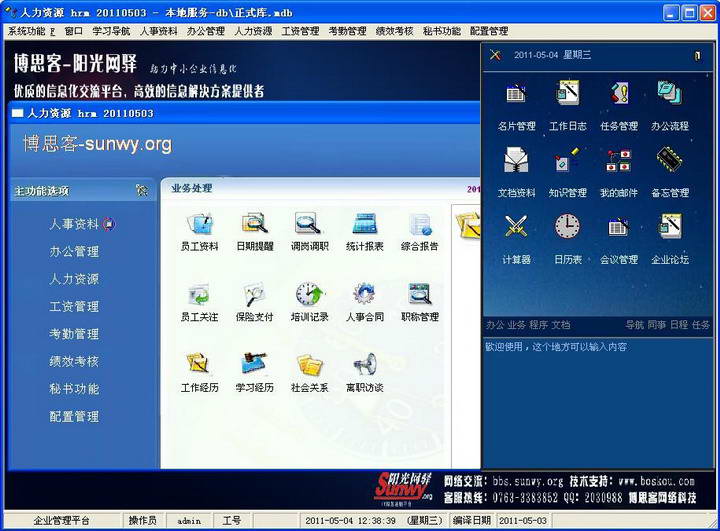Switch to the 任务 tab in the side panel

point(701,325)
